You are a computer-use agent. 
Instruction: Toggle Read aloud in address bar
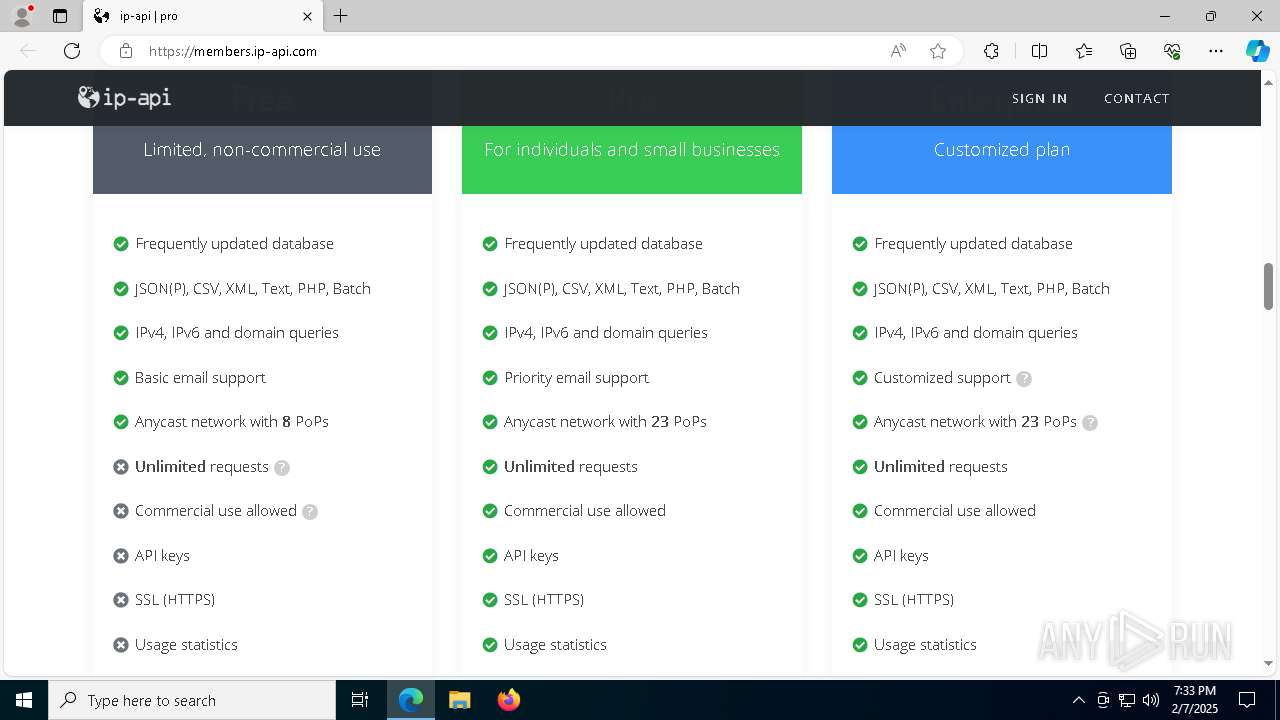(898, 51)
